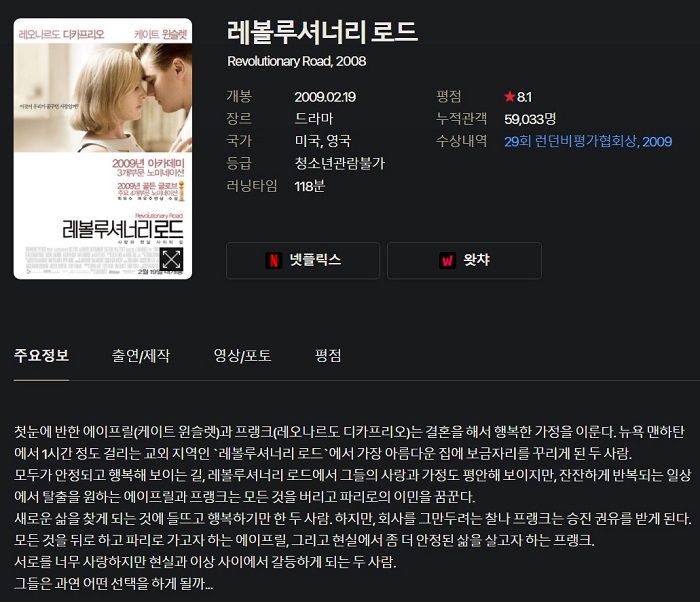Open the 왓챠 streaming button
The image size is (700, 602).
[x=464, y=260]
